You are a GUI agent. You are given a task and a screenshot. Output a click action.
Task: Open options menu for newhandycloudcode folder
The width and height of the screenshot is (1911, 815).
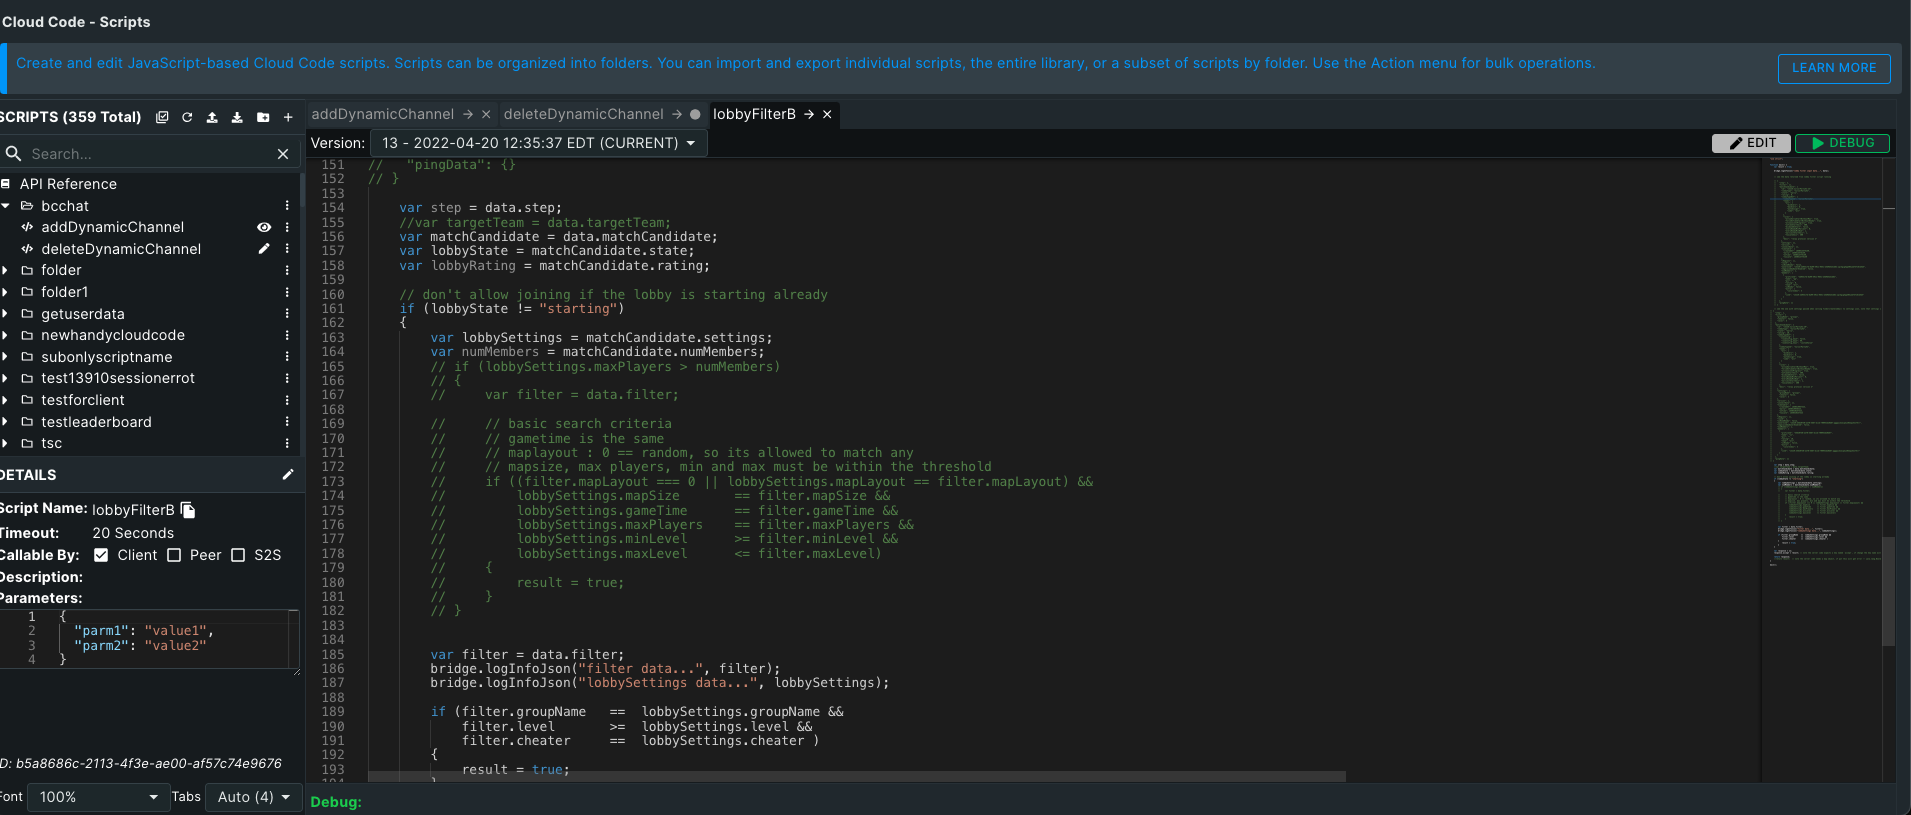click(x=287, y=335)
